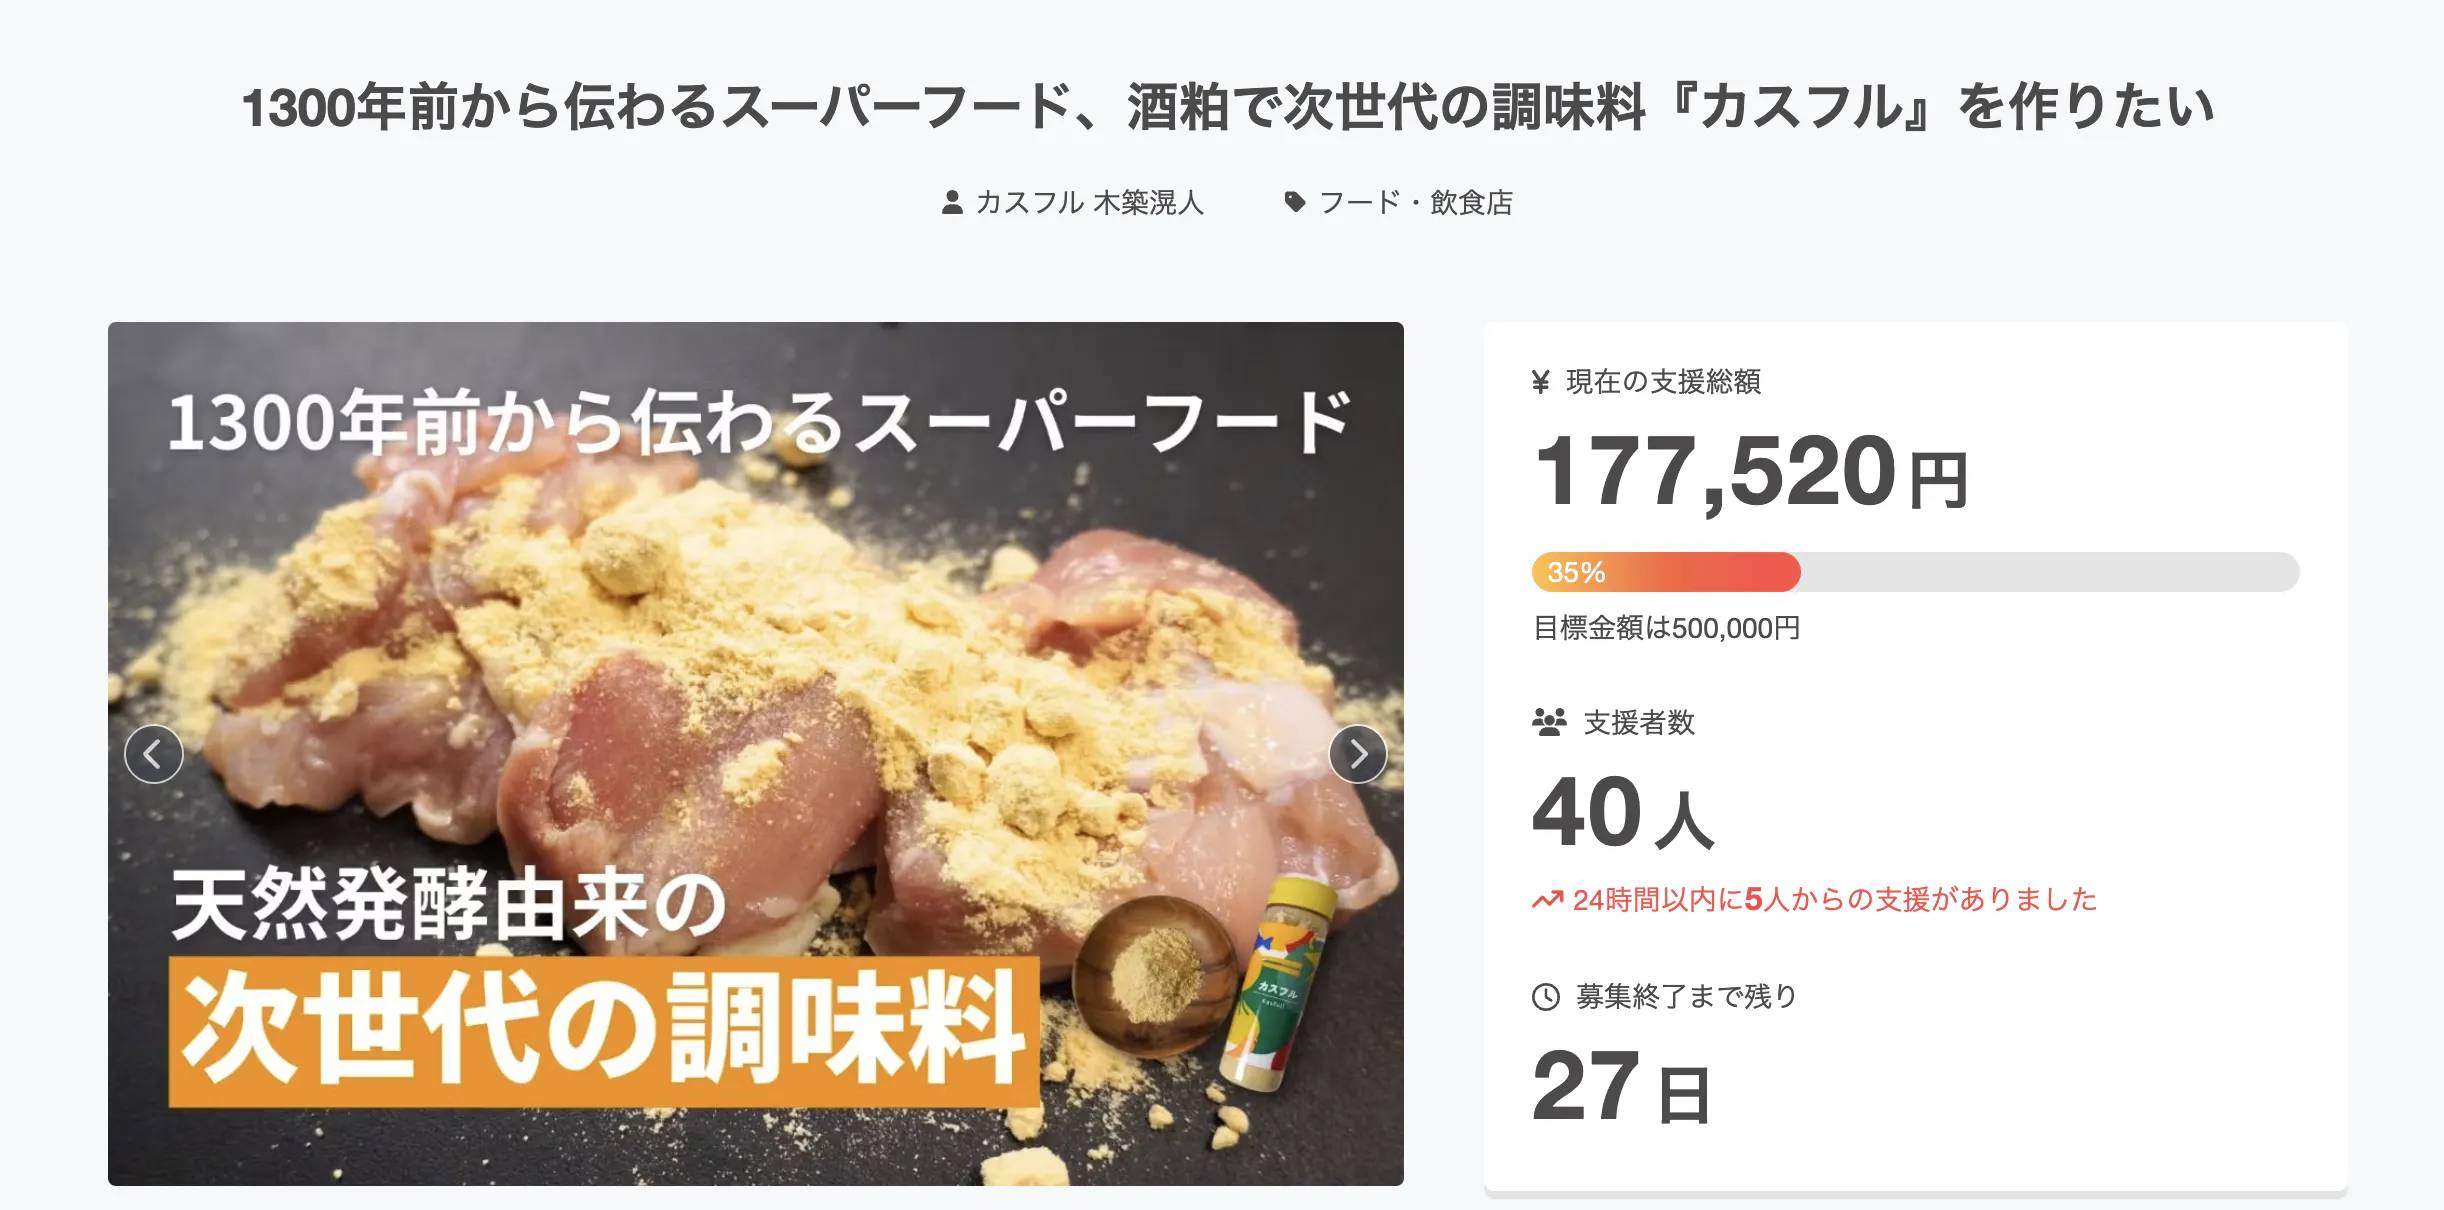The width and height of the screenshot is (2444, 1210).
Task: Click the 天然発酵由来の caption on the image
Action: coord(448,905)
